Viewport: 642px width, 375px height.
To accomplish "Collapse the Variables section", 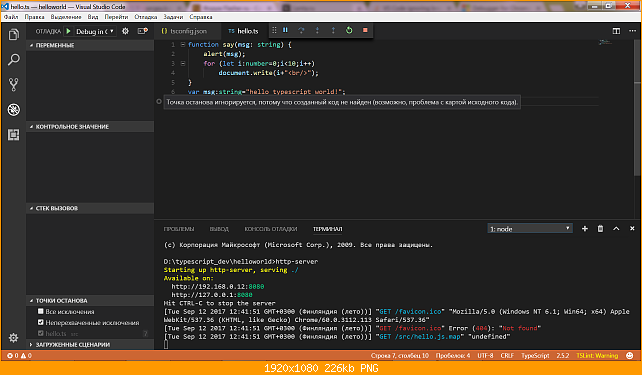I will 90,45.
